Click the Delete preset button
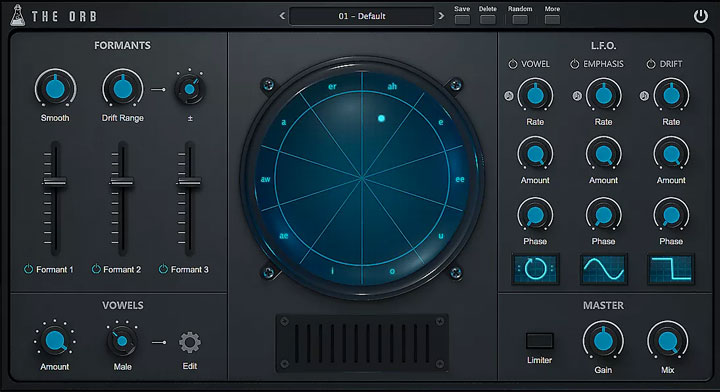The height and width of the screenshot is (392, 720). click(488, 19)
